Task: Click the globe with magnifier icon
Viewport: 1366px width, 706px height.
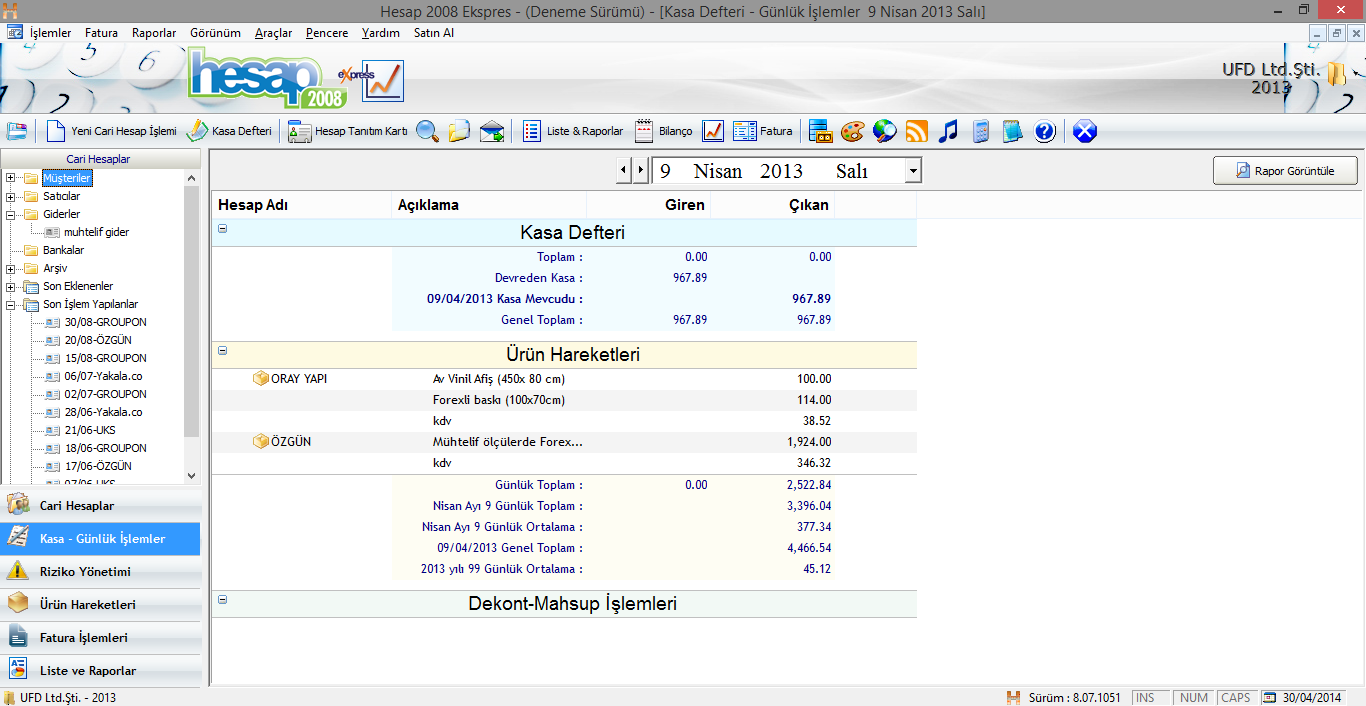Action: 884,131
